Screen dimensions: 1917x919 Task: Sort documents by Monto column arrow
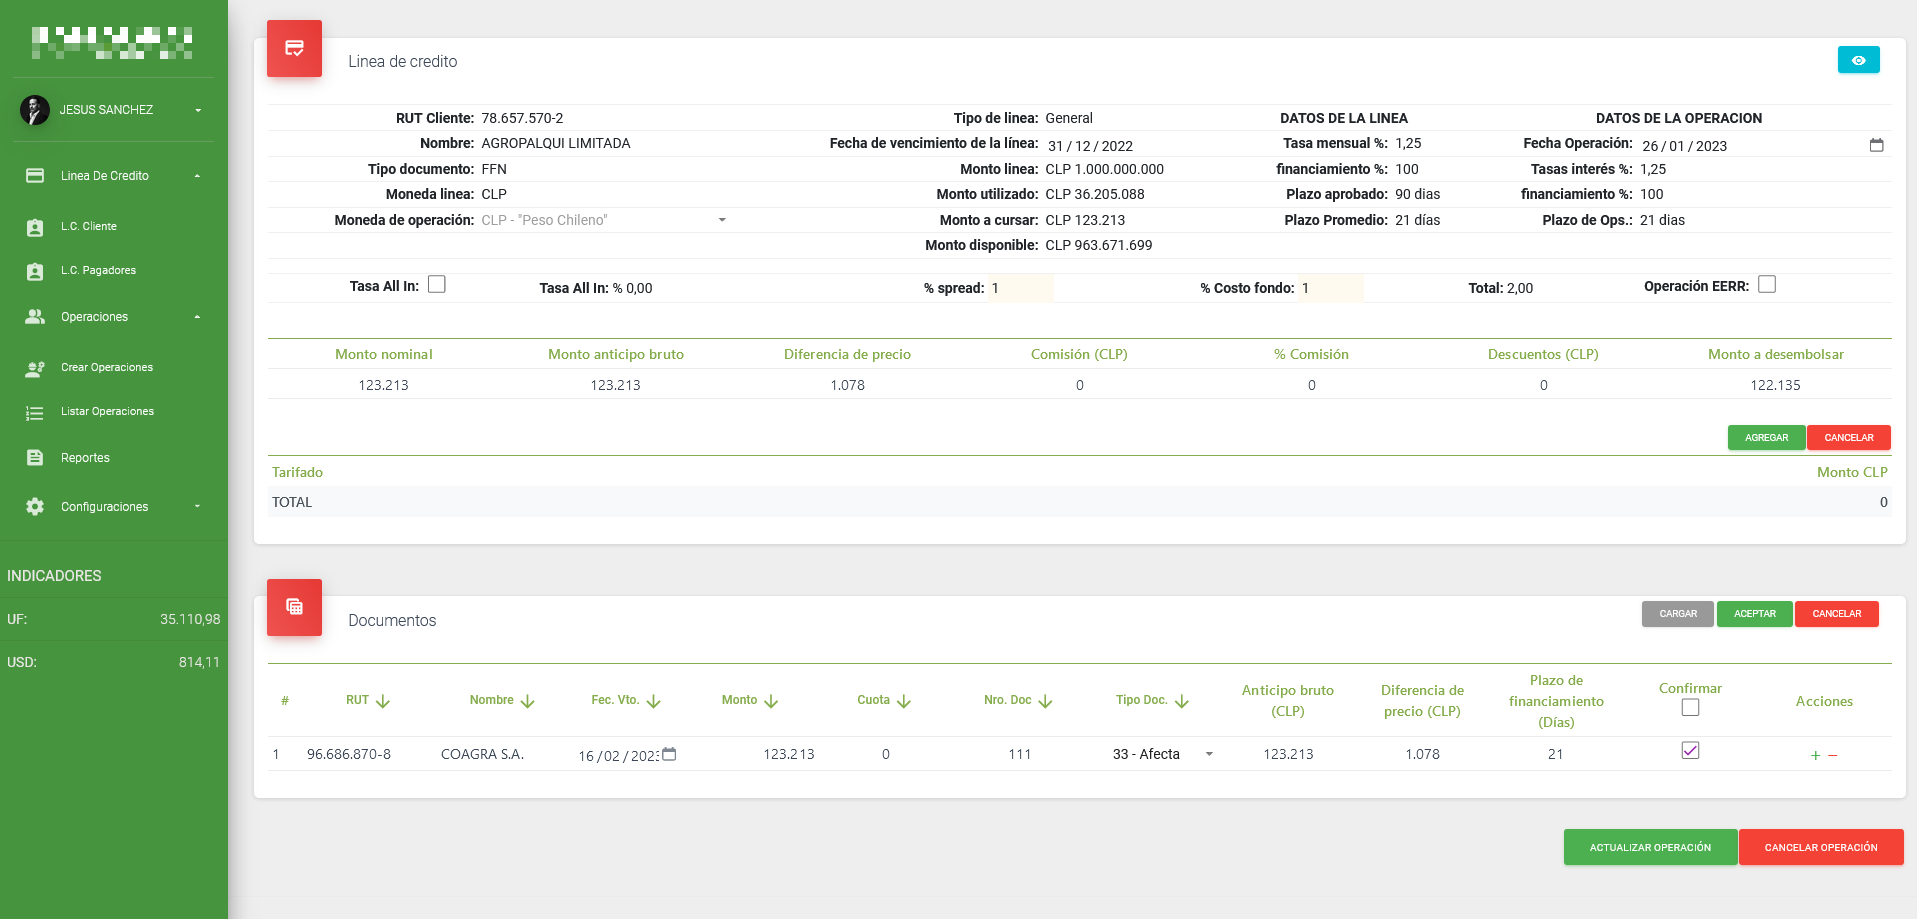[771, 701]
